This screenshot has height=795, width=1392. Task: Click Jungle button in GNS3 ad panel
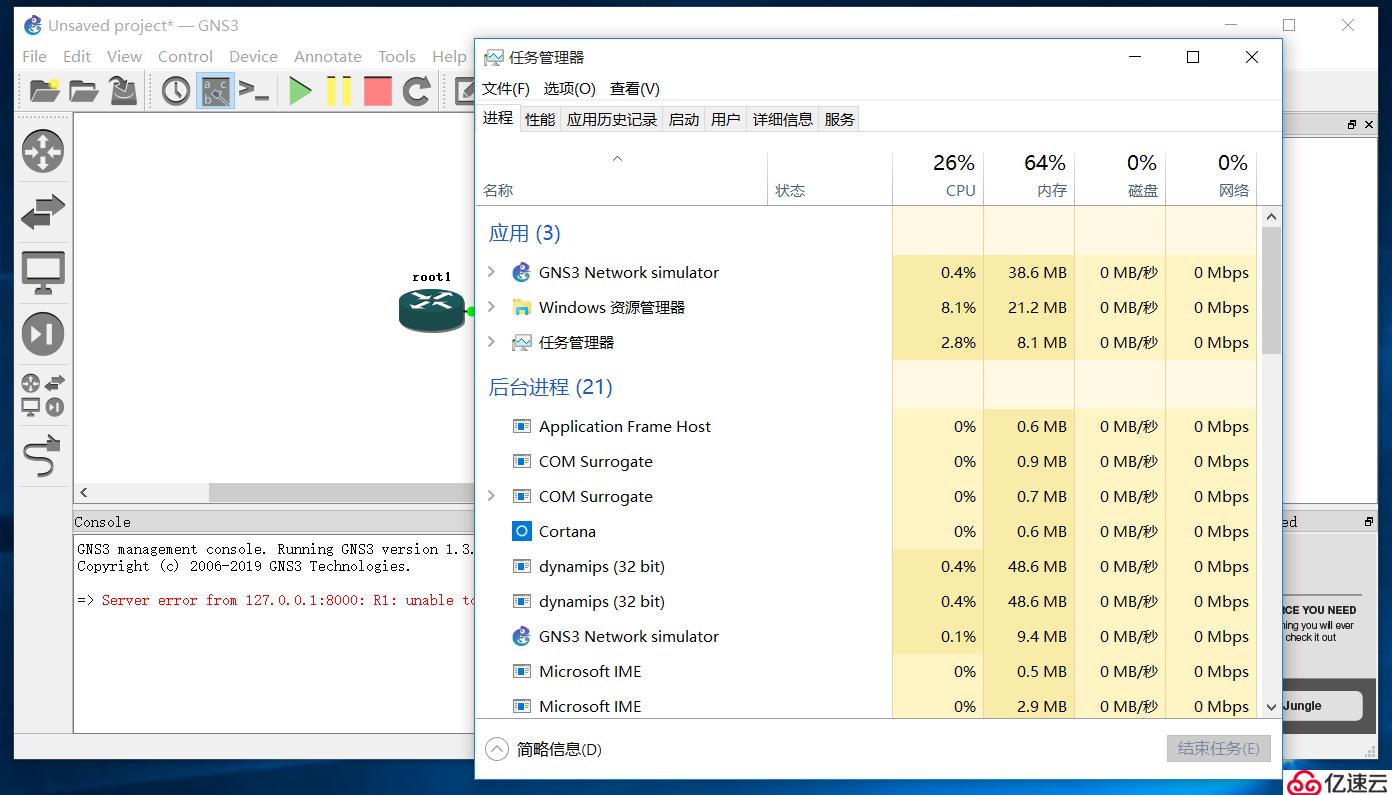[x=1322, y=706]
